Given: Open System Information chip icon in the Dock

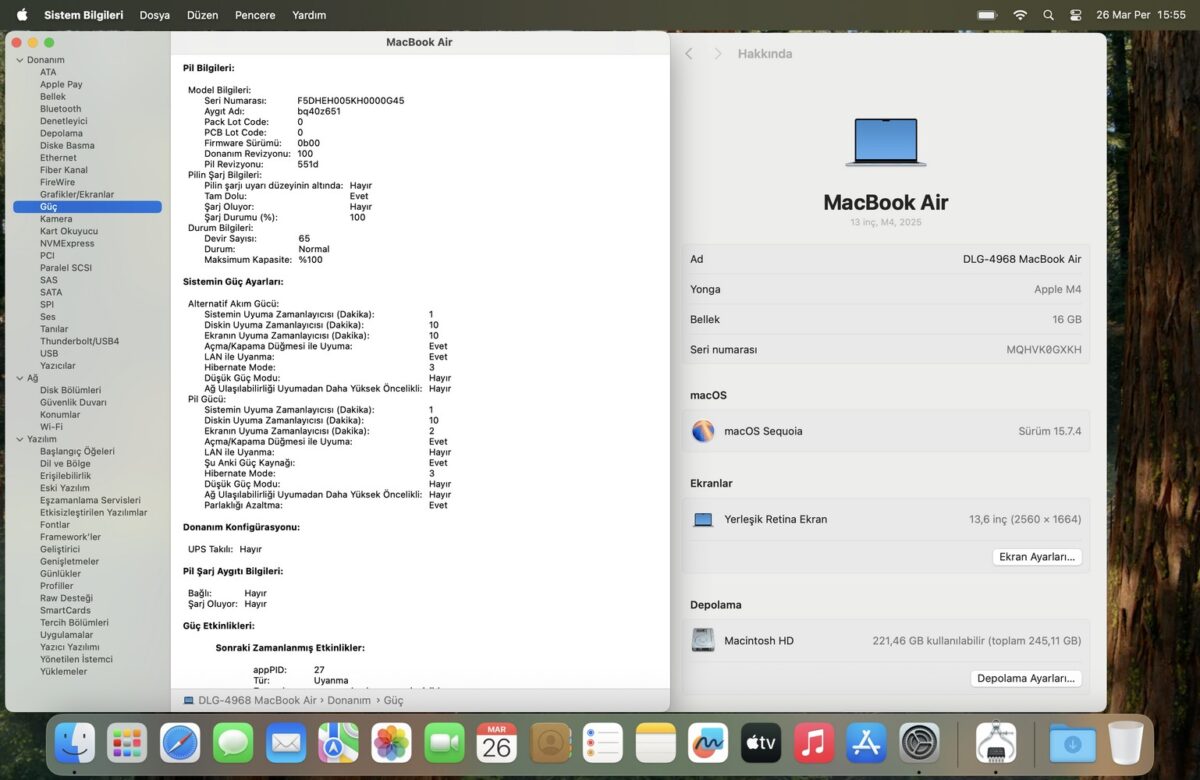Looking at the screenshot, I should [996, 743].
